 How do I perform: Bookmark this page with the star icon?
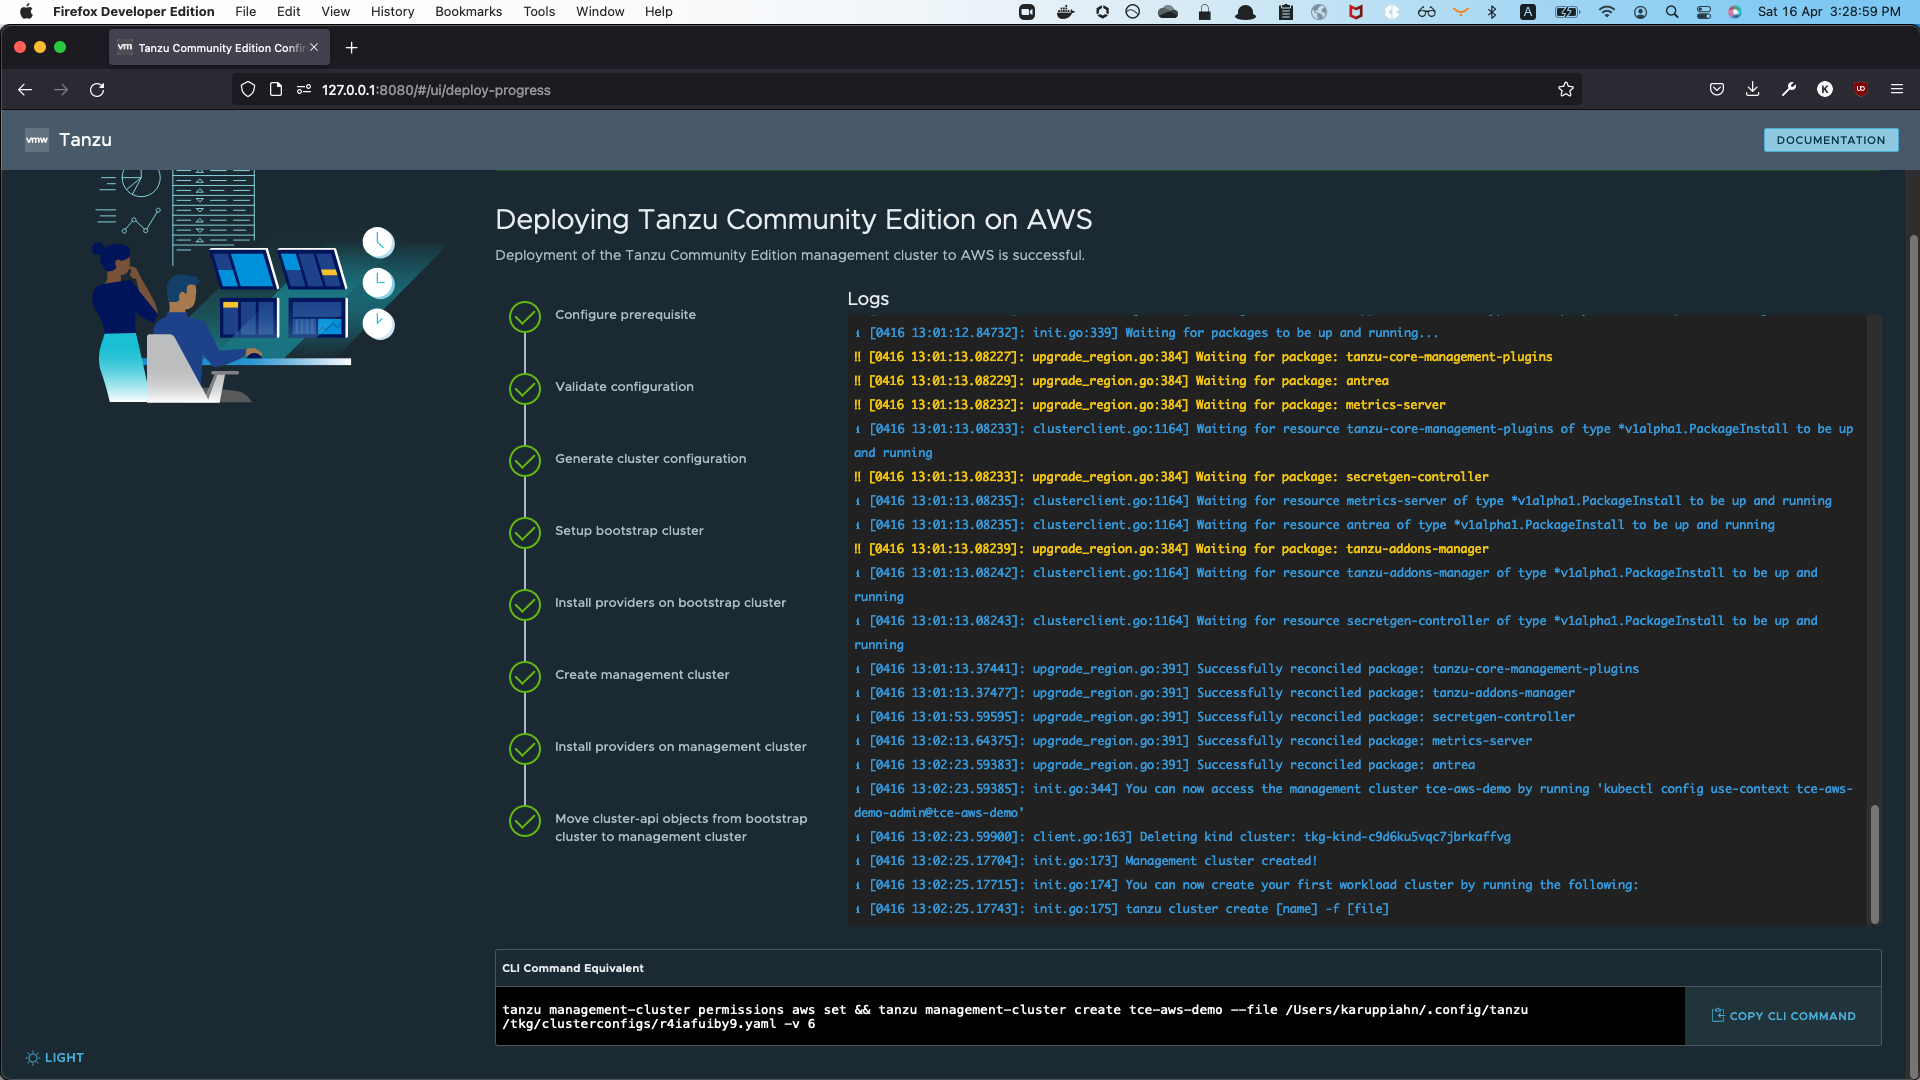pyautogui.click(x=1566, y=90)
